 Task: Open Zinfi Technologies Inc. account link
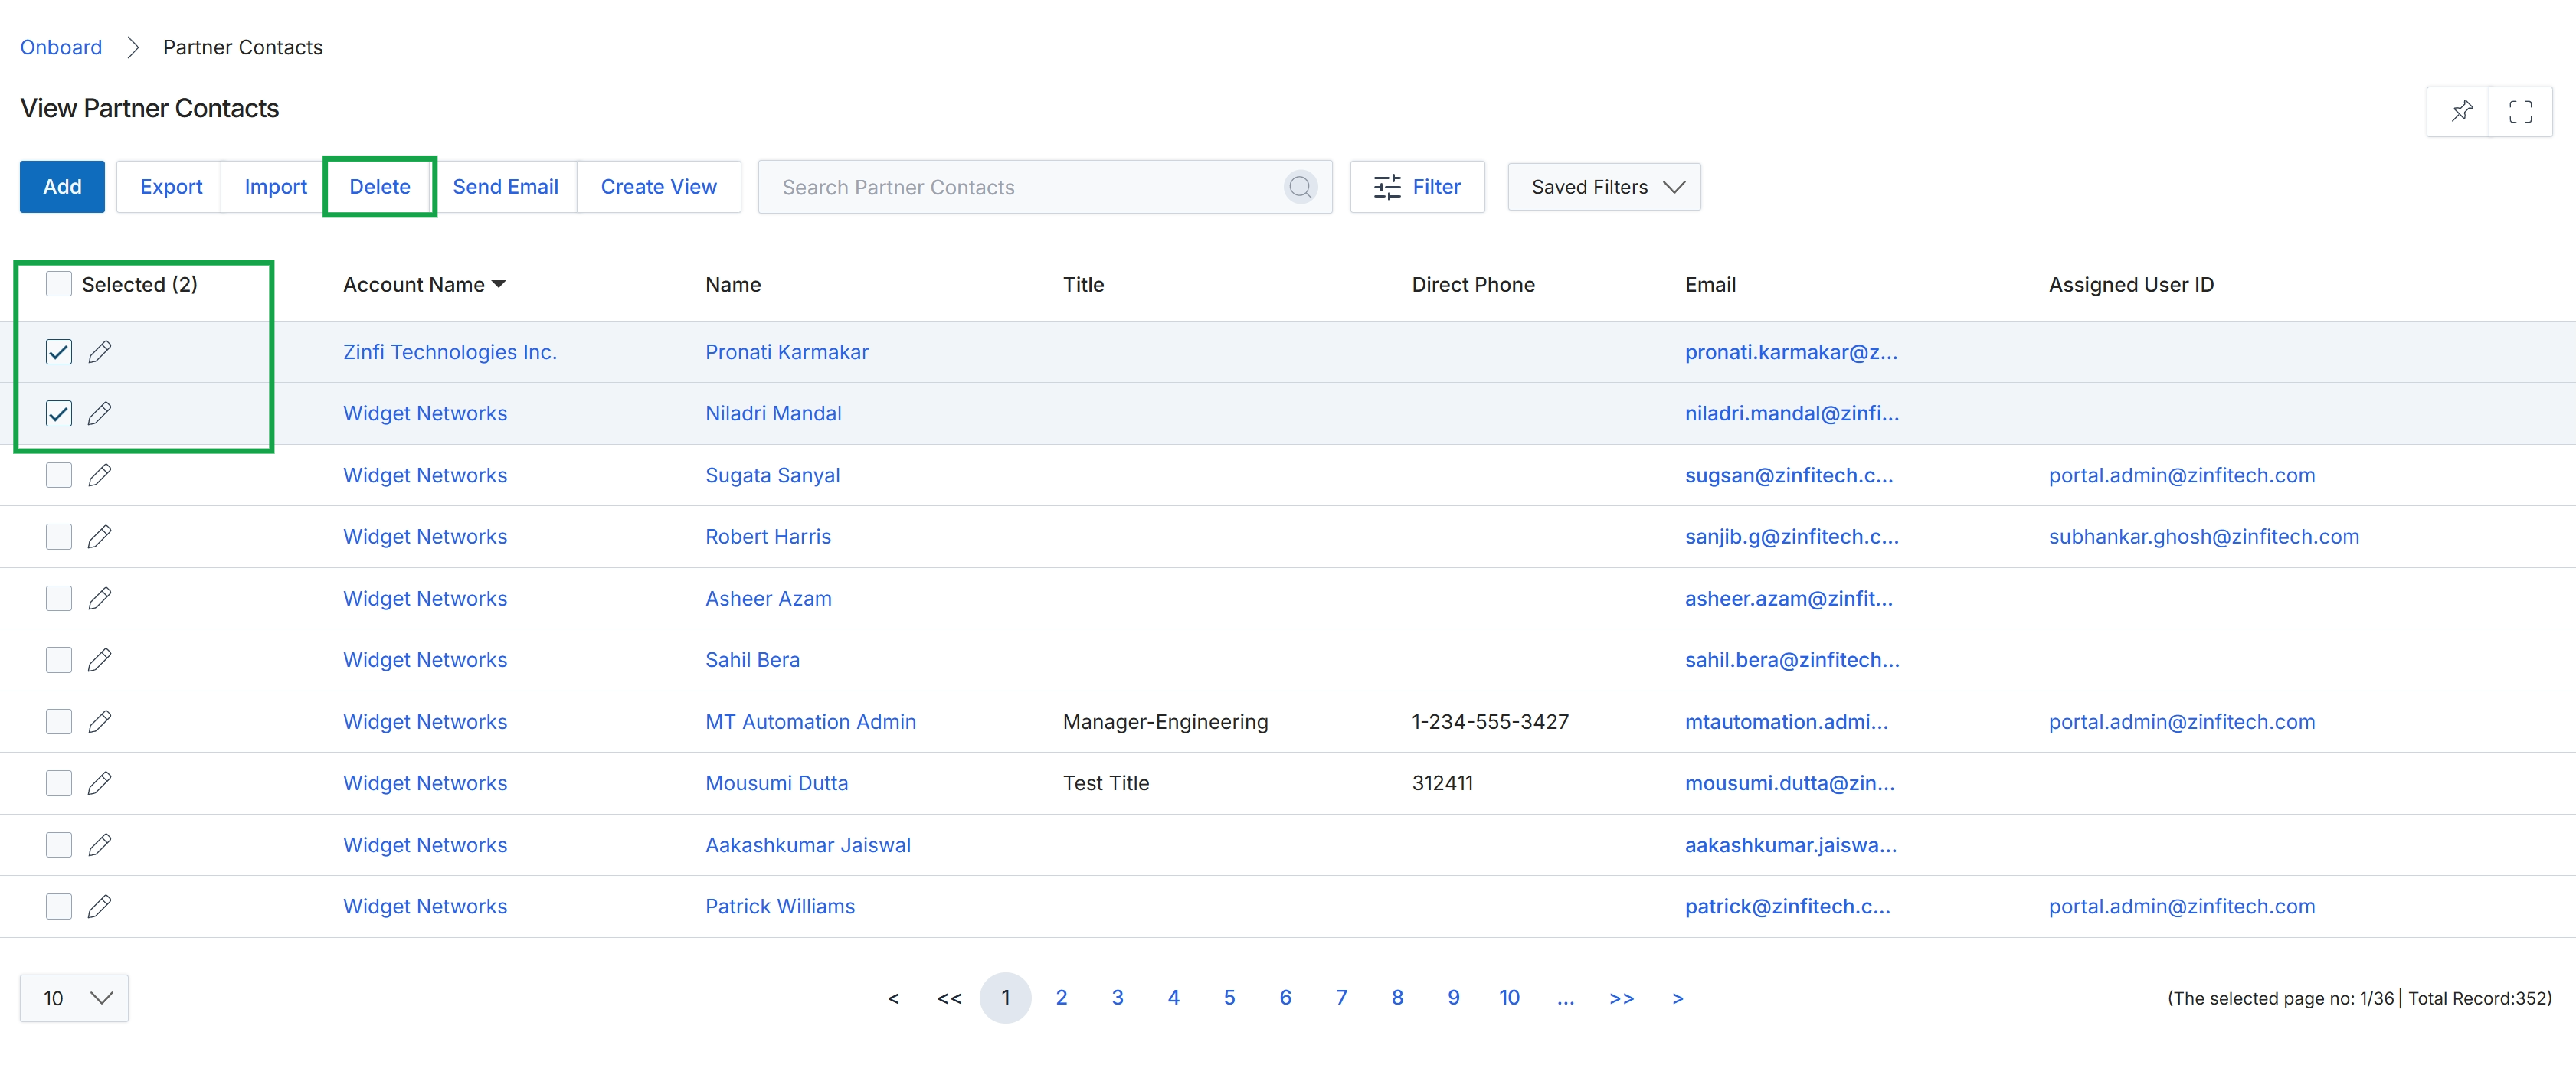pos(450,352)
